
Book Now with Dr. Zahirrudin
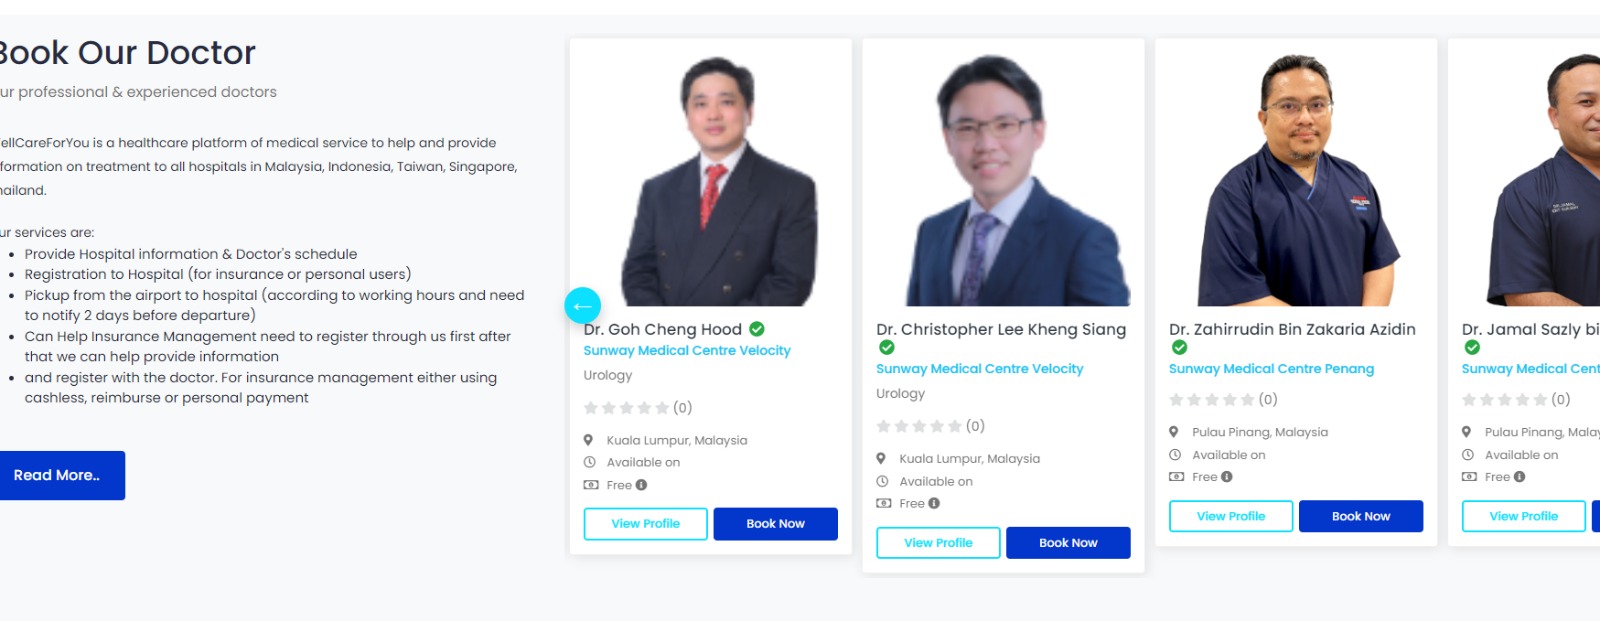coord(1360,516)
